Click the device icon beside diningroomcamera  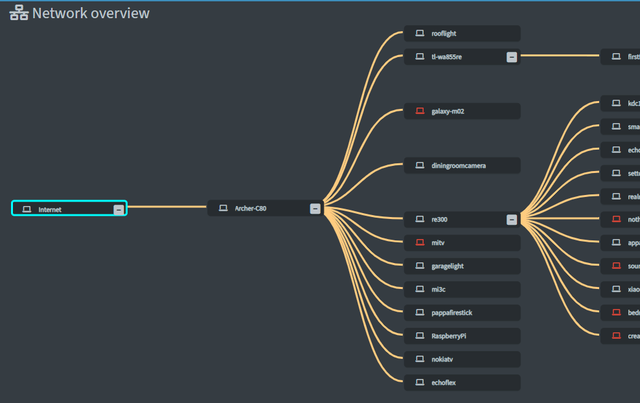(420, 165)
